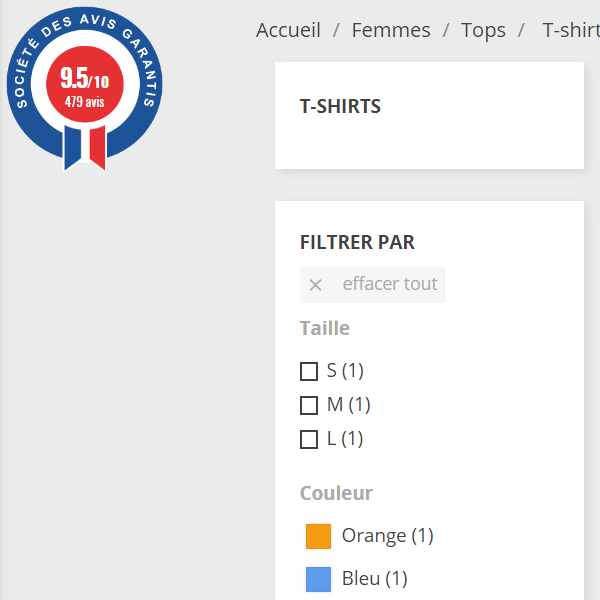Click the Orange (1) filter label
Image resolution: width=600 pixels, height=600 pixels.
click(387, 536)
